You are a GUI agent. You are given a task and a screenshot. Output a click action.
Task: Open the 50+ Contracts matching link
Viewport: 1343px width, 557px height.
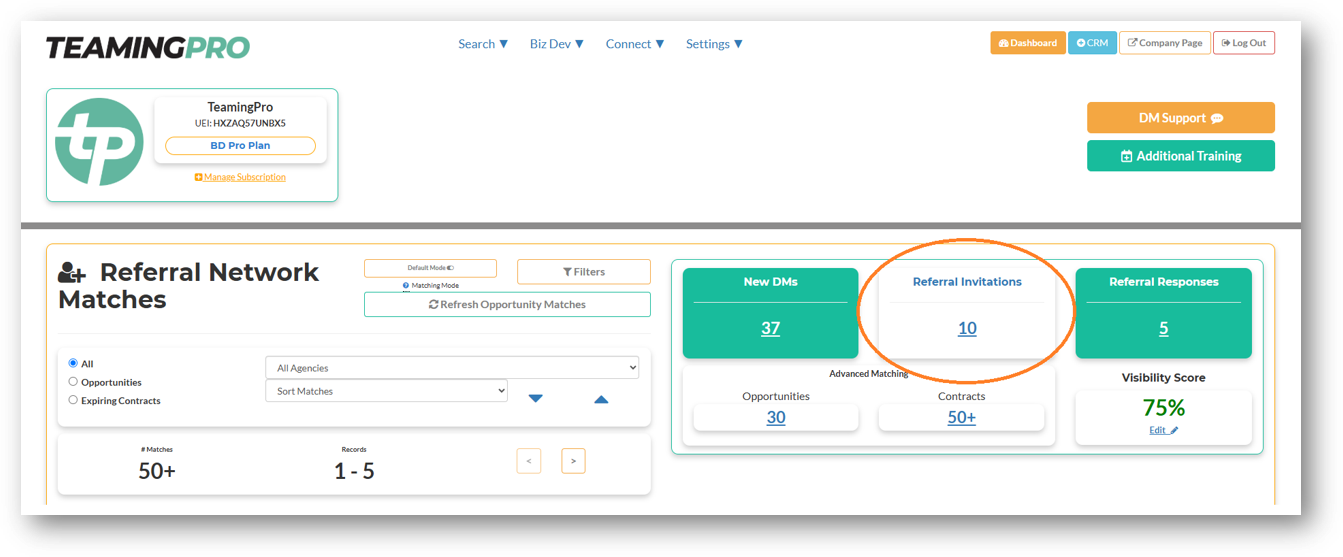pos(962,418)
